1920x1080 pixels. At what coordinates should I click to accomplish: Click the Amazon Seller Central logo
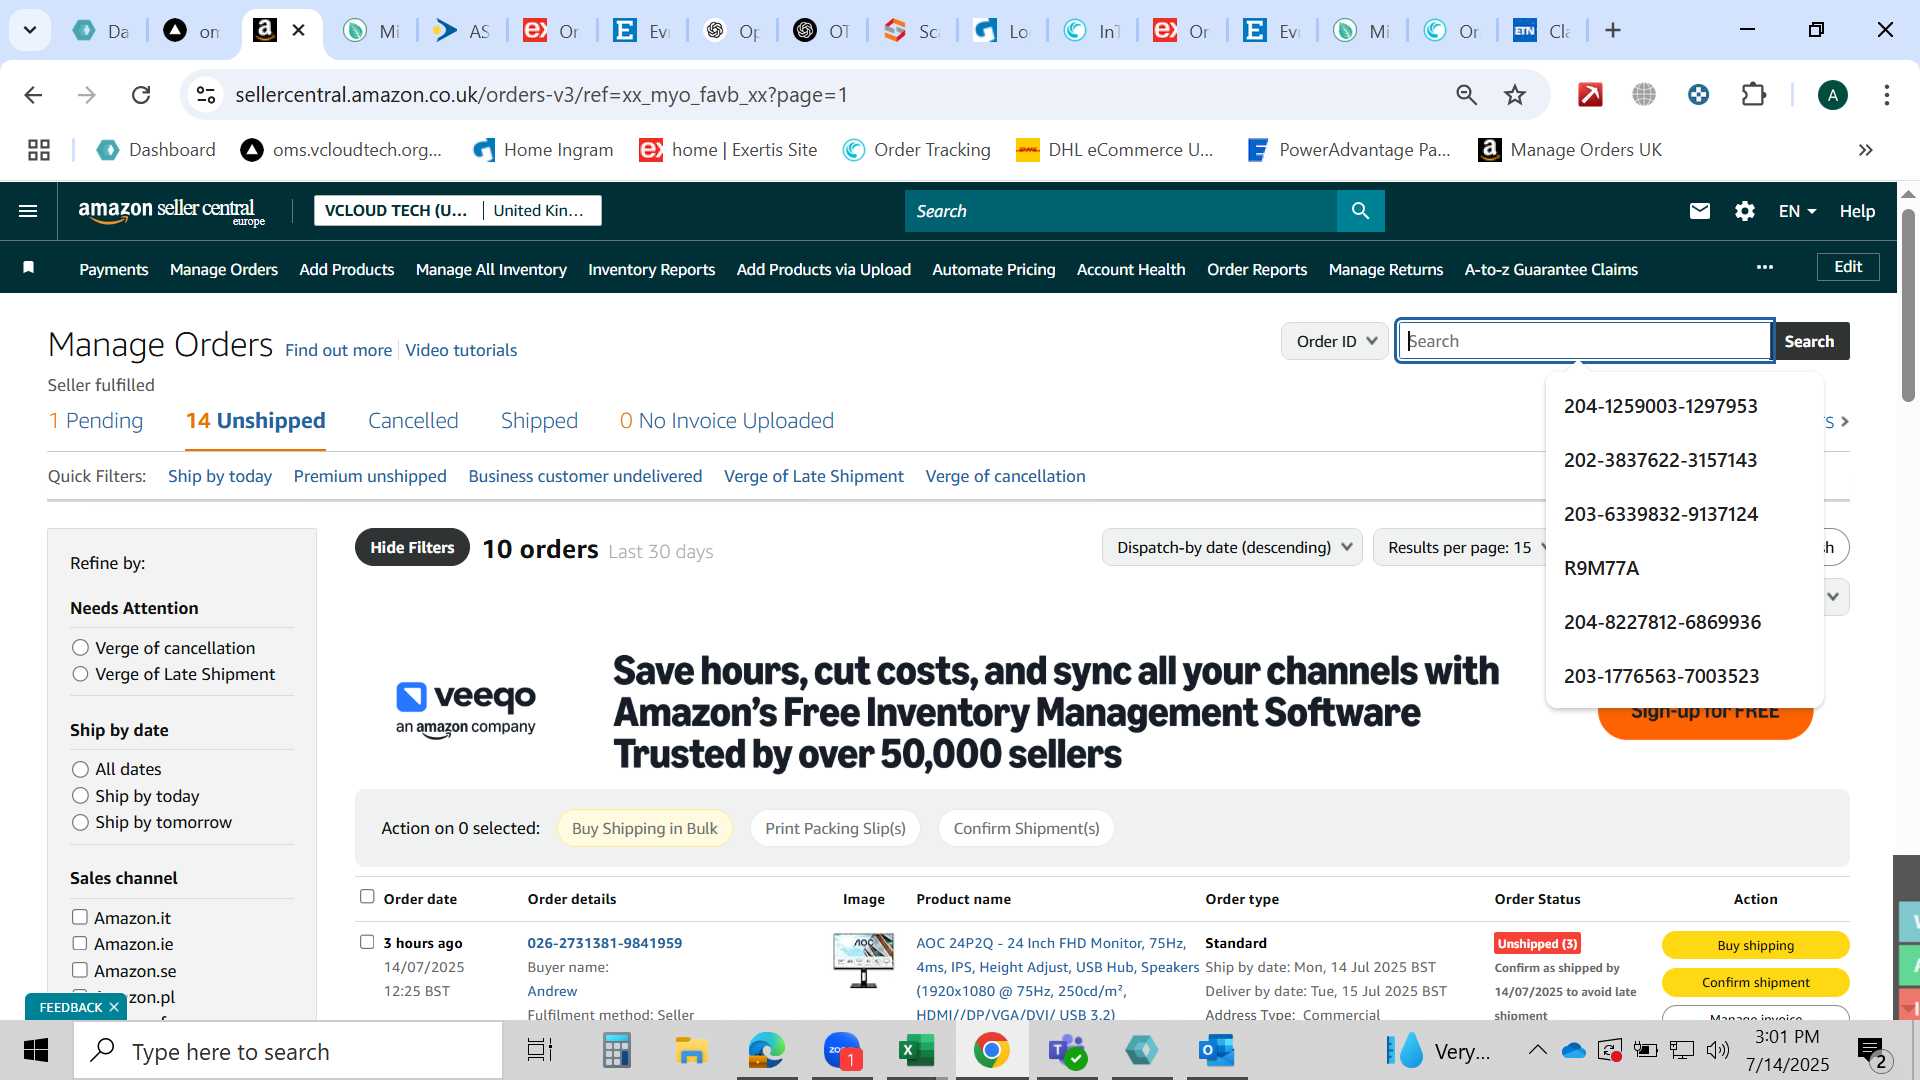(x=171, y=211)
